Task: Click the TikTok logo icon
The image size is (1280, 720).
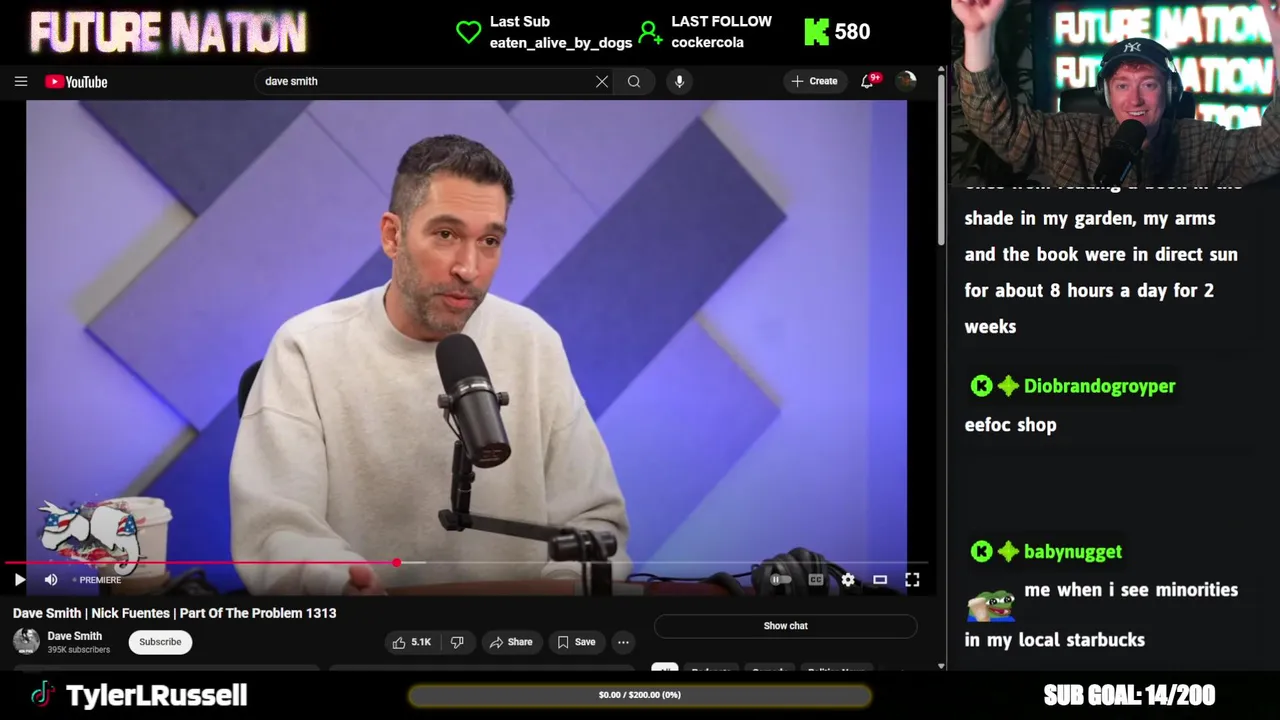Action: coord(41,695)
